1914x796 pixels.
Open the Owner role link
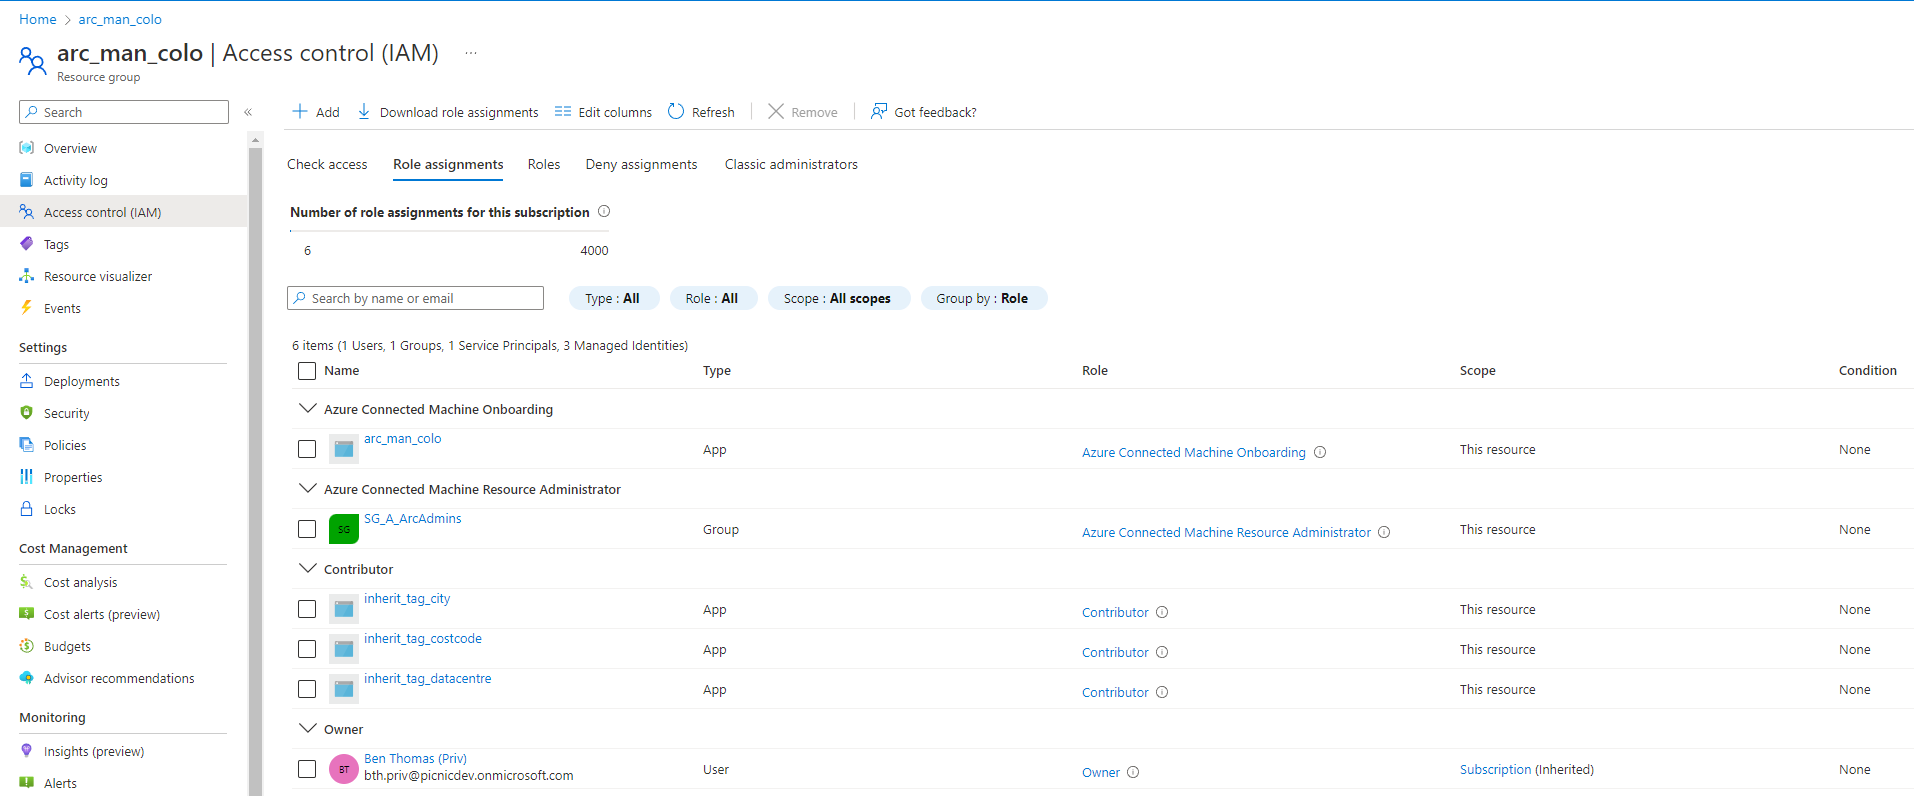[x=1101, y=772]
